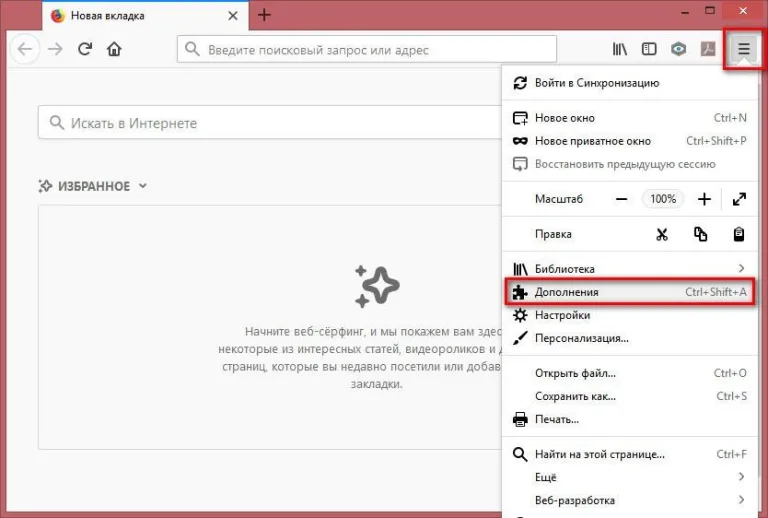The height and width of the screenshot is (518, 768).
Task: Click the printer icon beside Печать
Action: point(520,419)
